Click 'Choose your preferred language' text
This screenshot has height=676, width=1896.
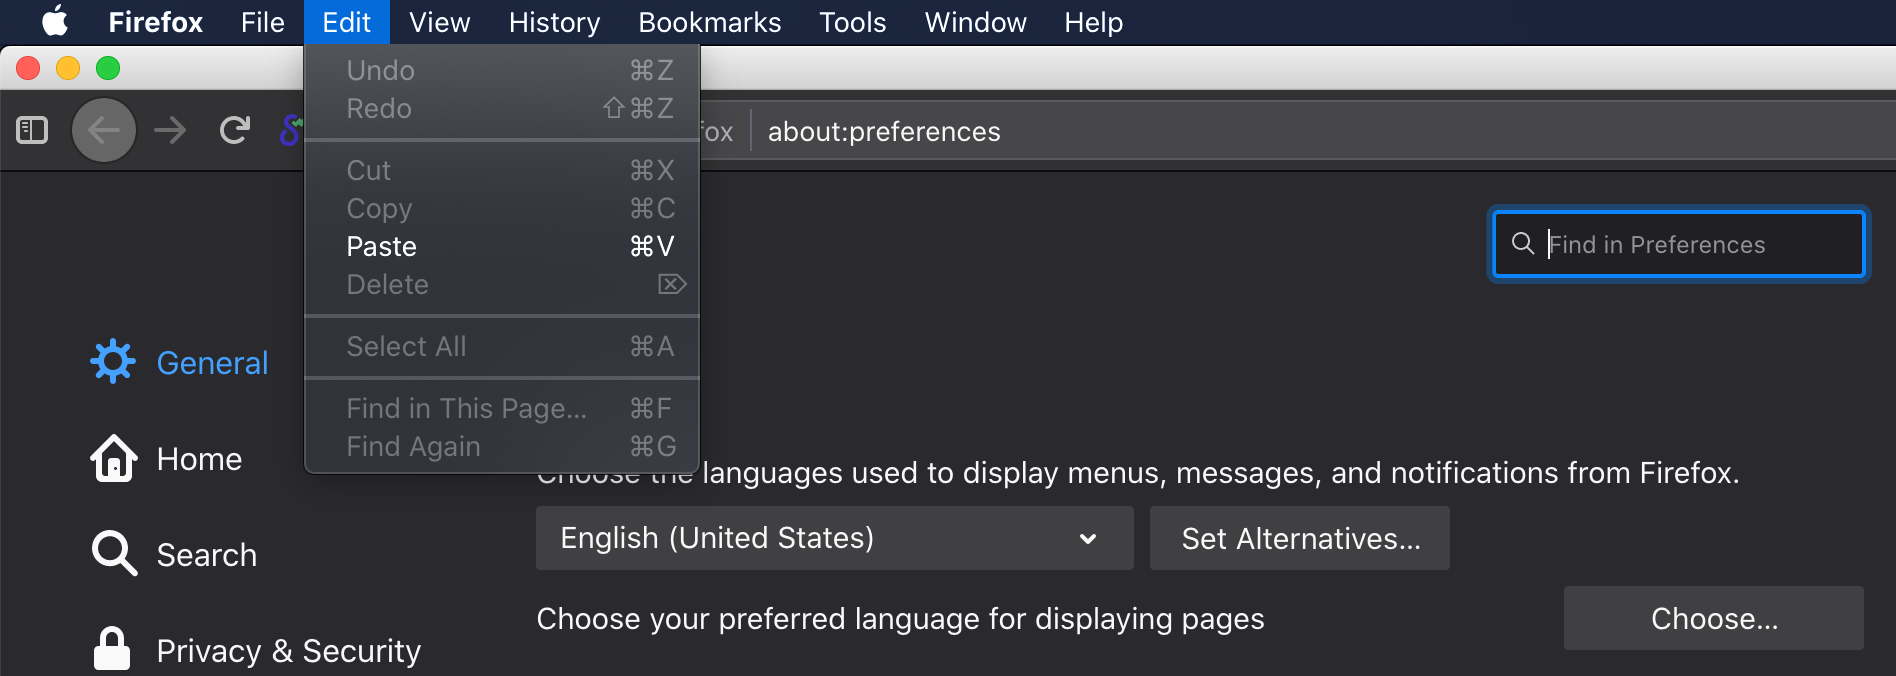tap(900, 619)
